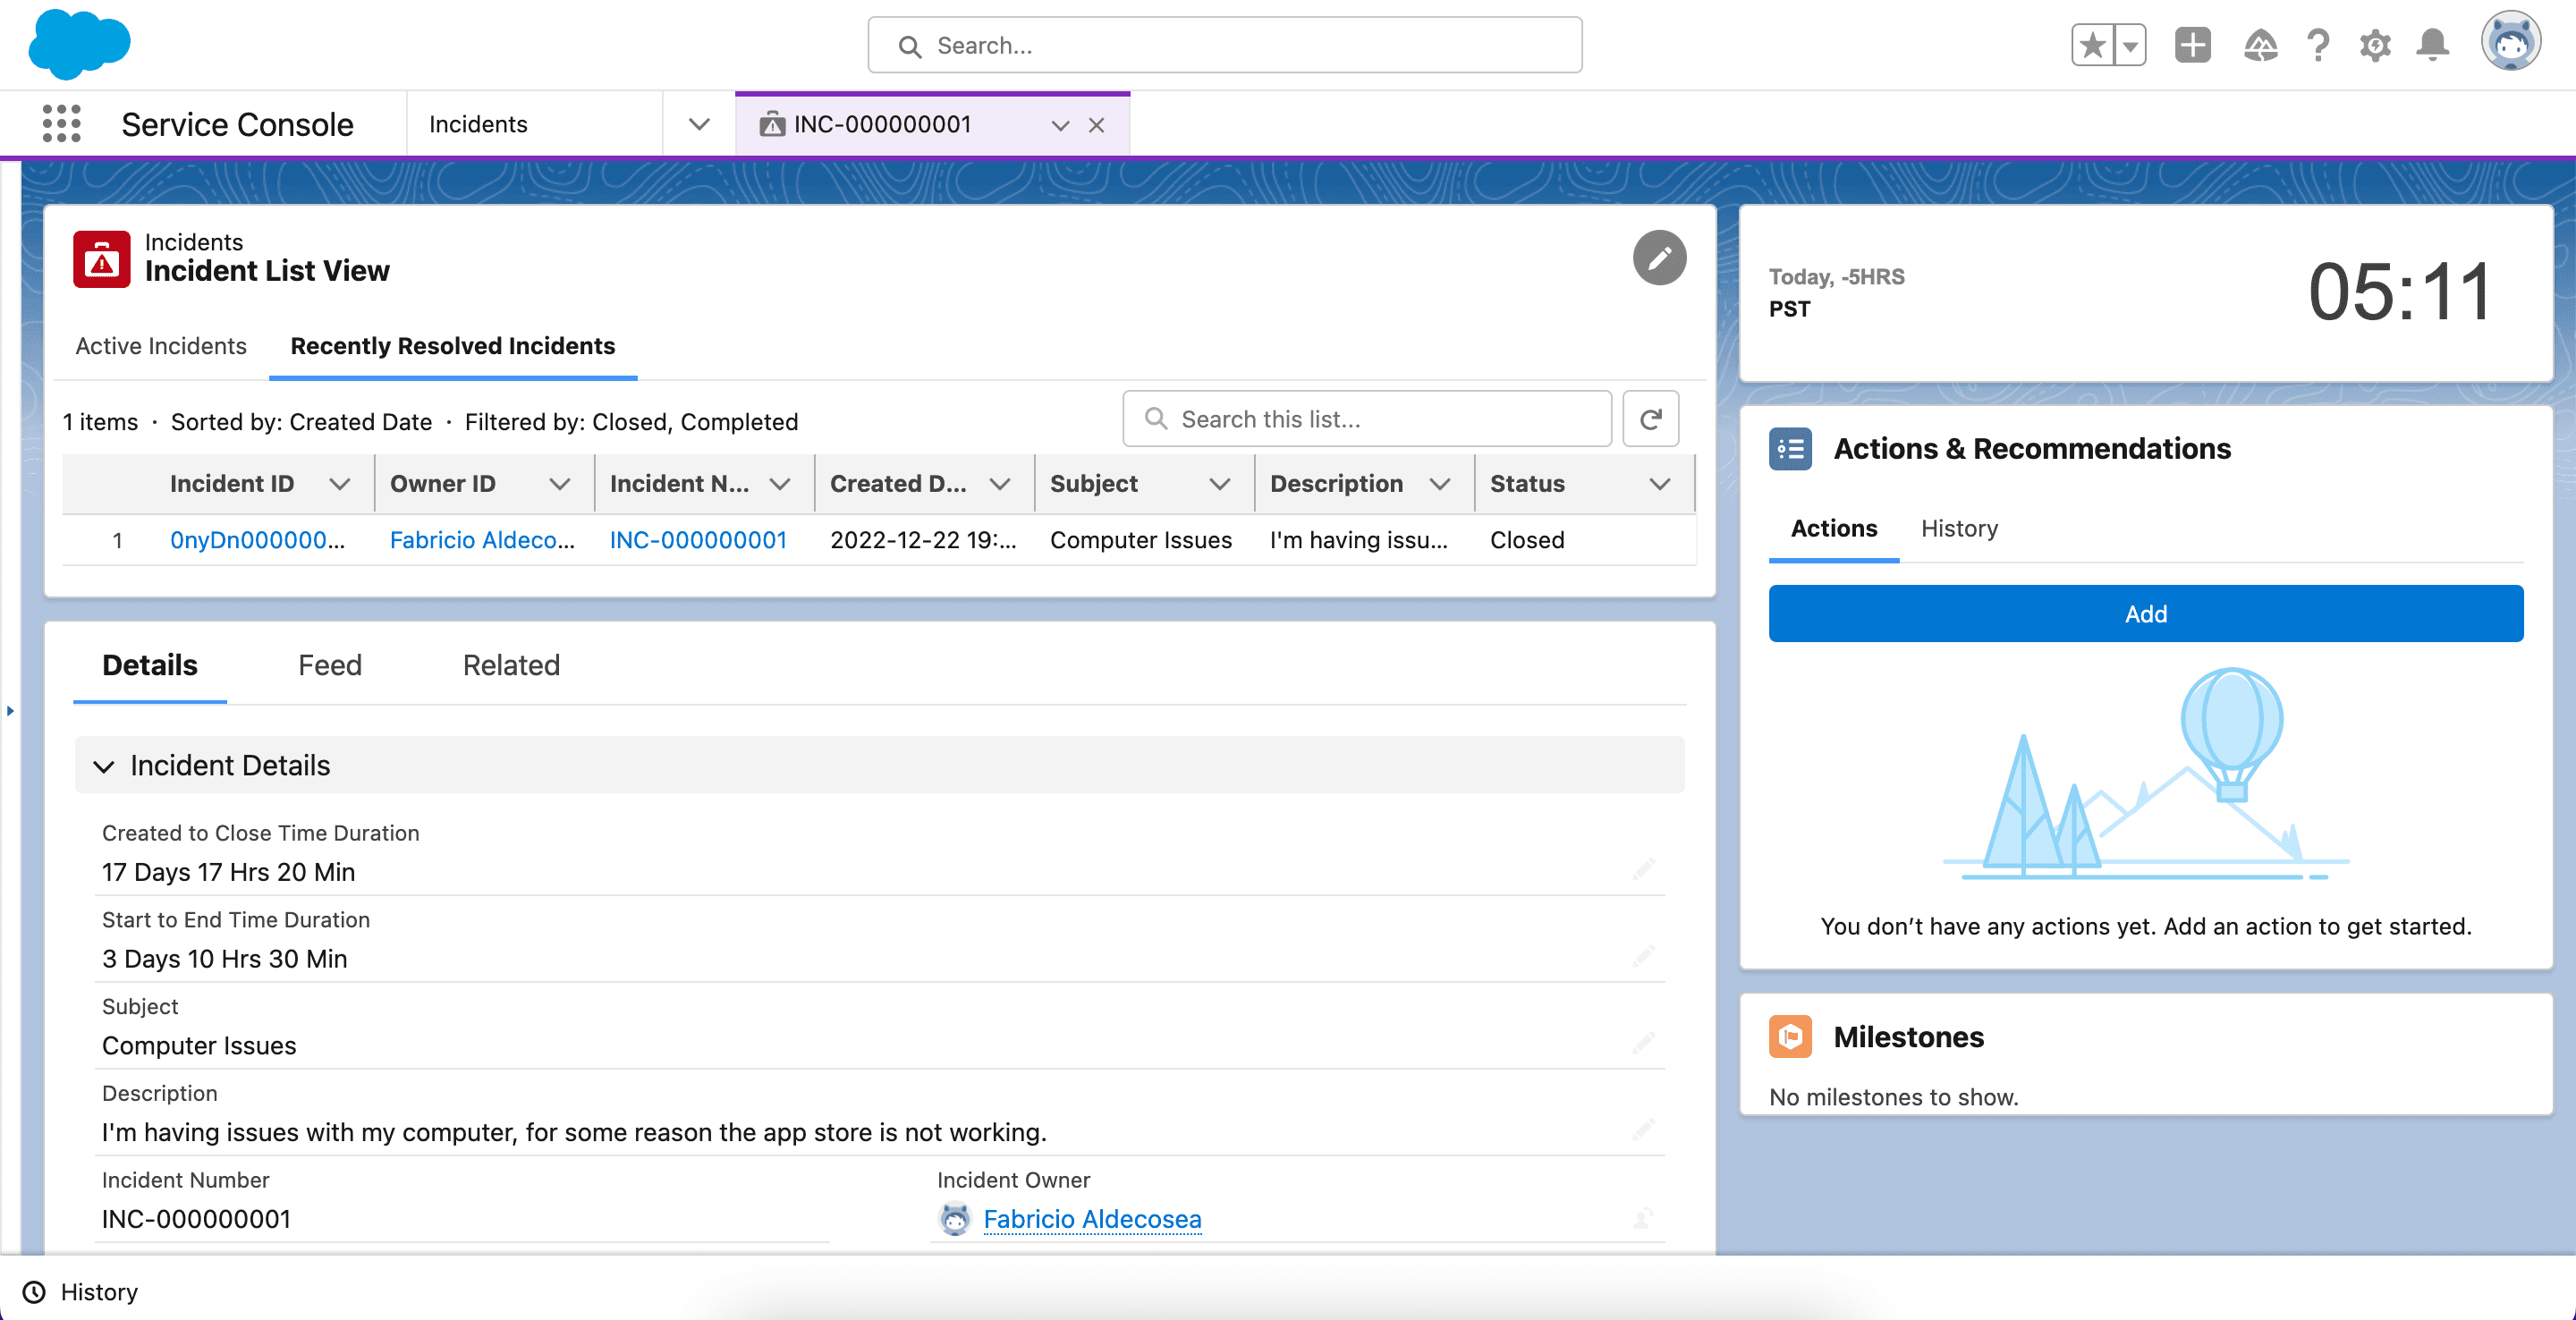Click the History clock icon
The image size is (2576, 1320).
[x=34, y=1291]
